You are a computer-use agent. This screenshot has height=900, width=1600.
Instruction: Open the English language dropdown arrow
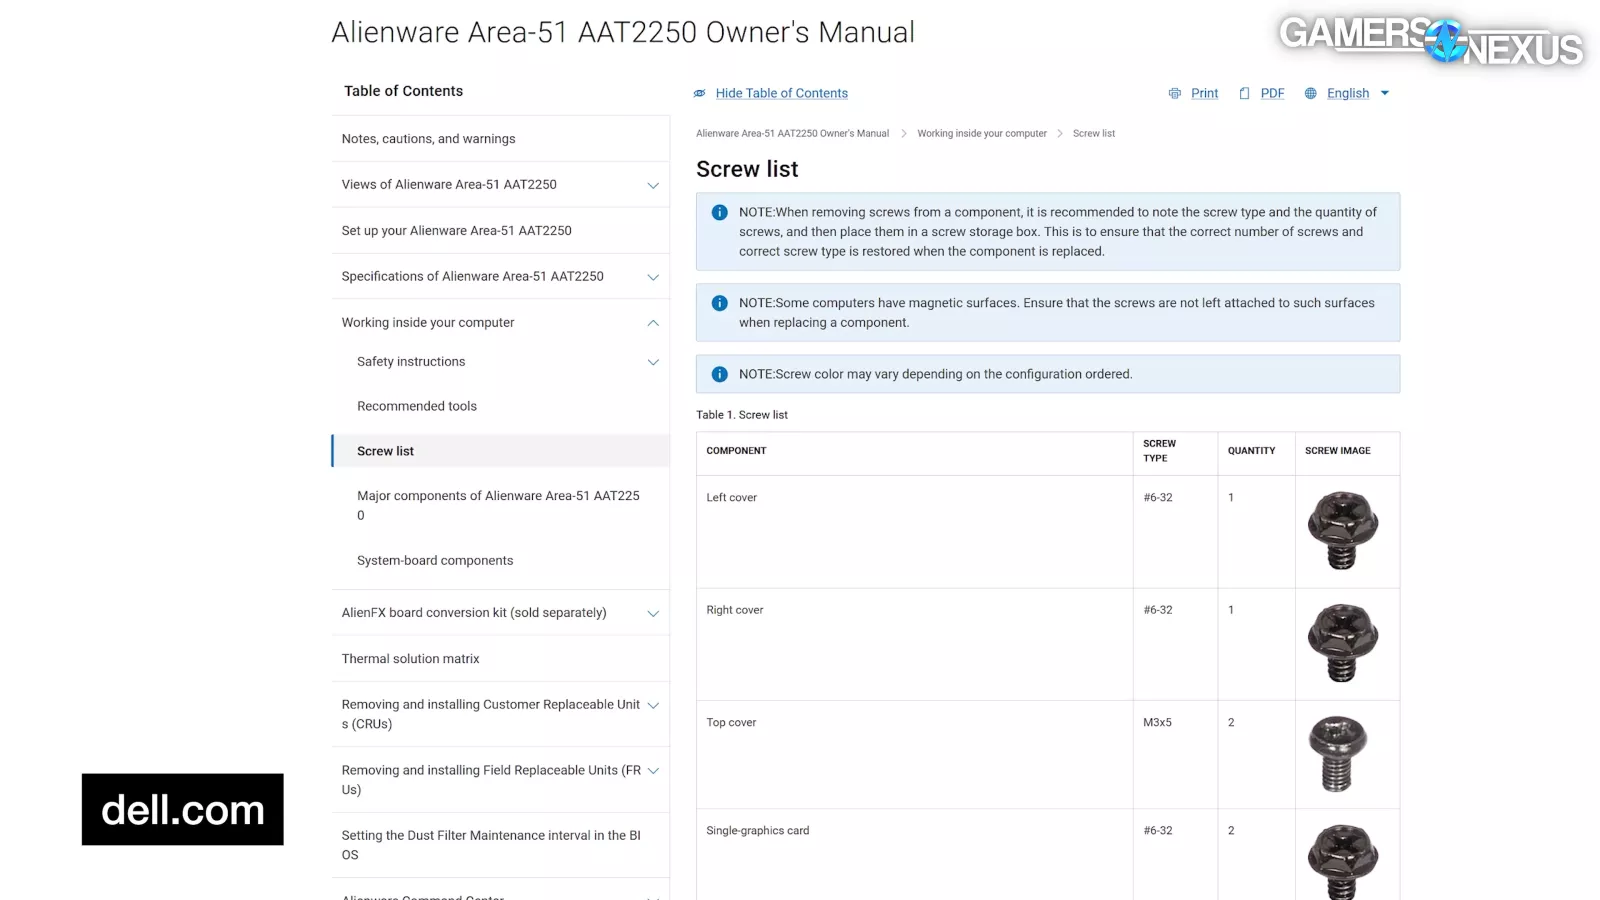[x=1385, y=93]
